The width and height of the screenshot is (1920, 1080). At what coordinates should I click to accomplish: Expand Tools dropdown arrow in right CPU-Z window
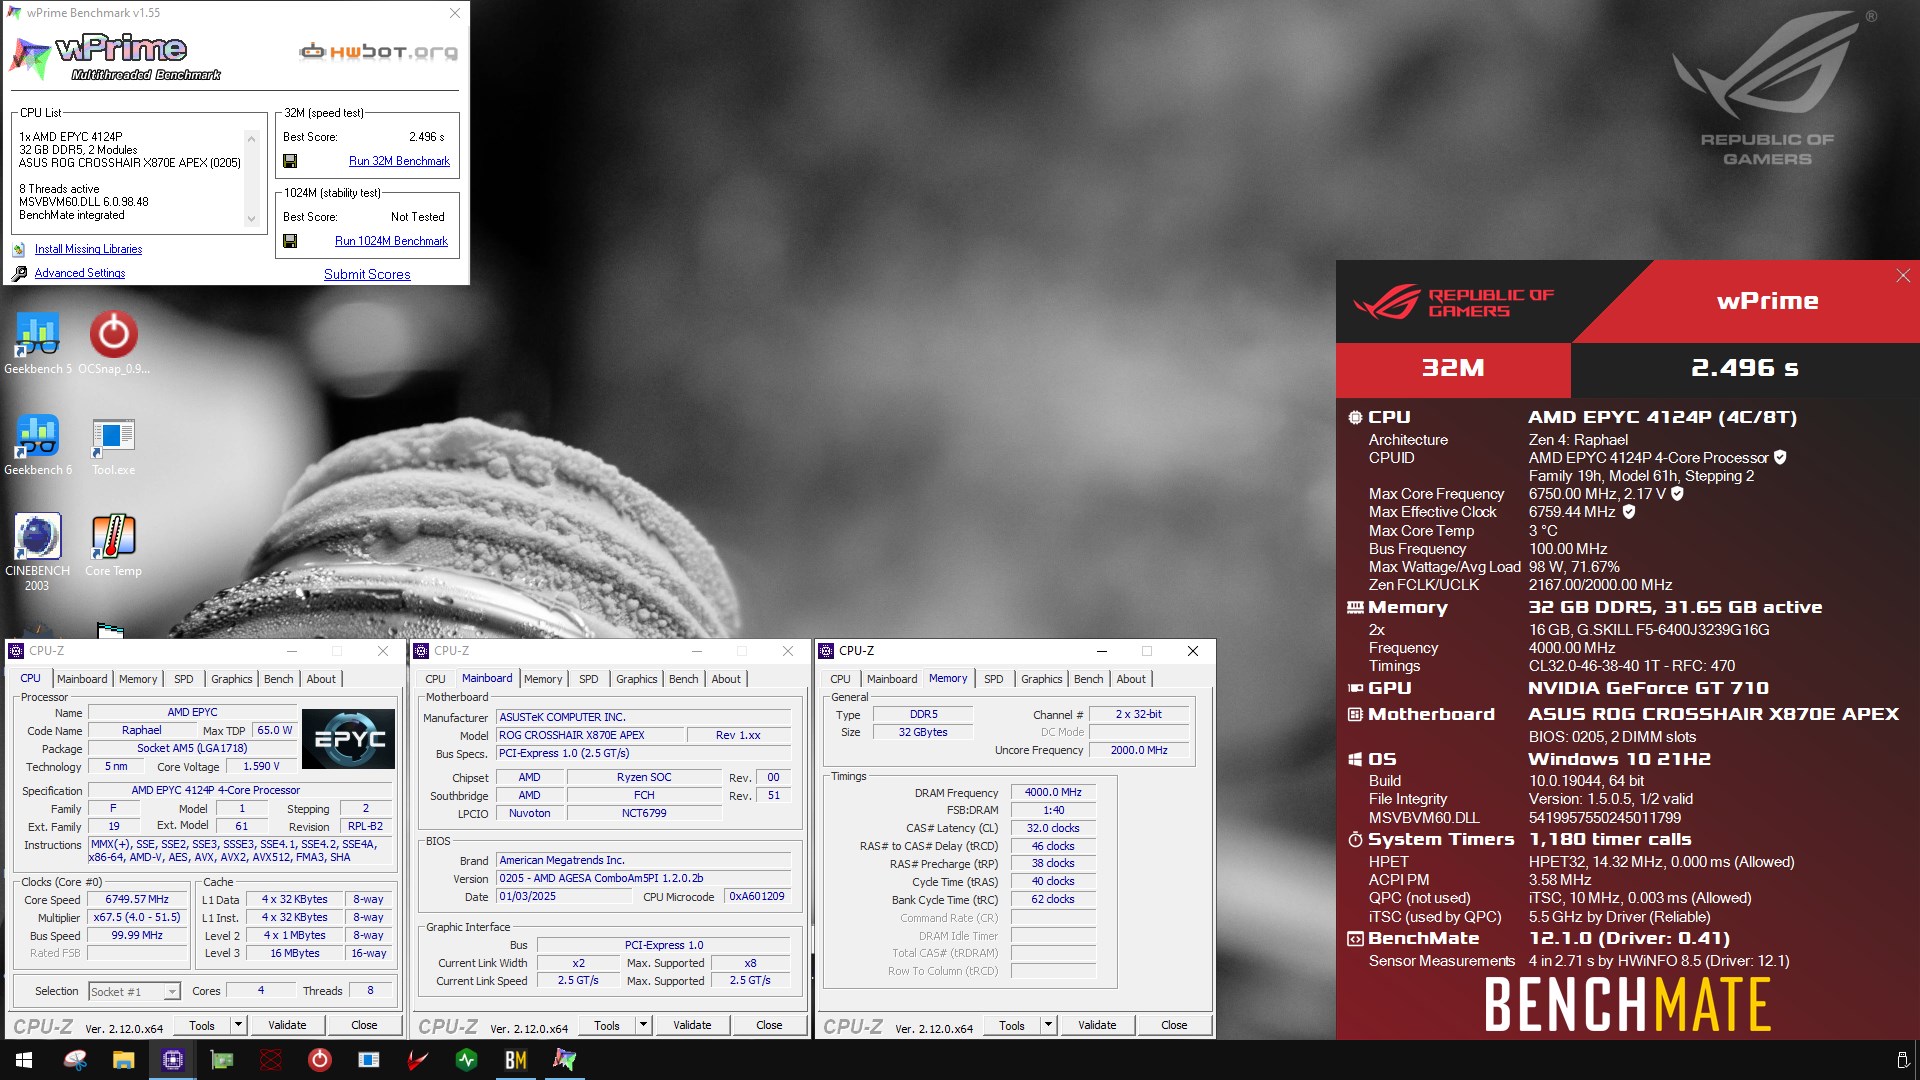pos(1048,1025)
